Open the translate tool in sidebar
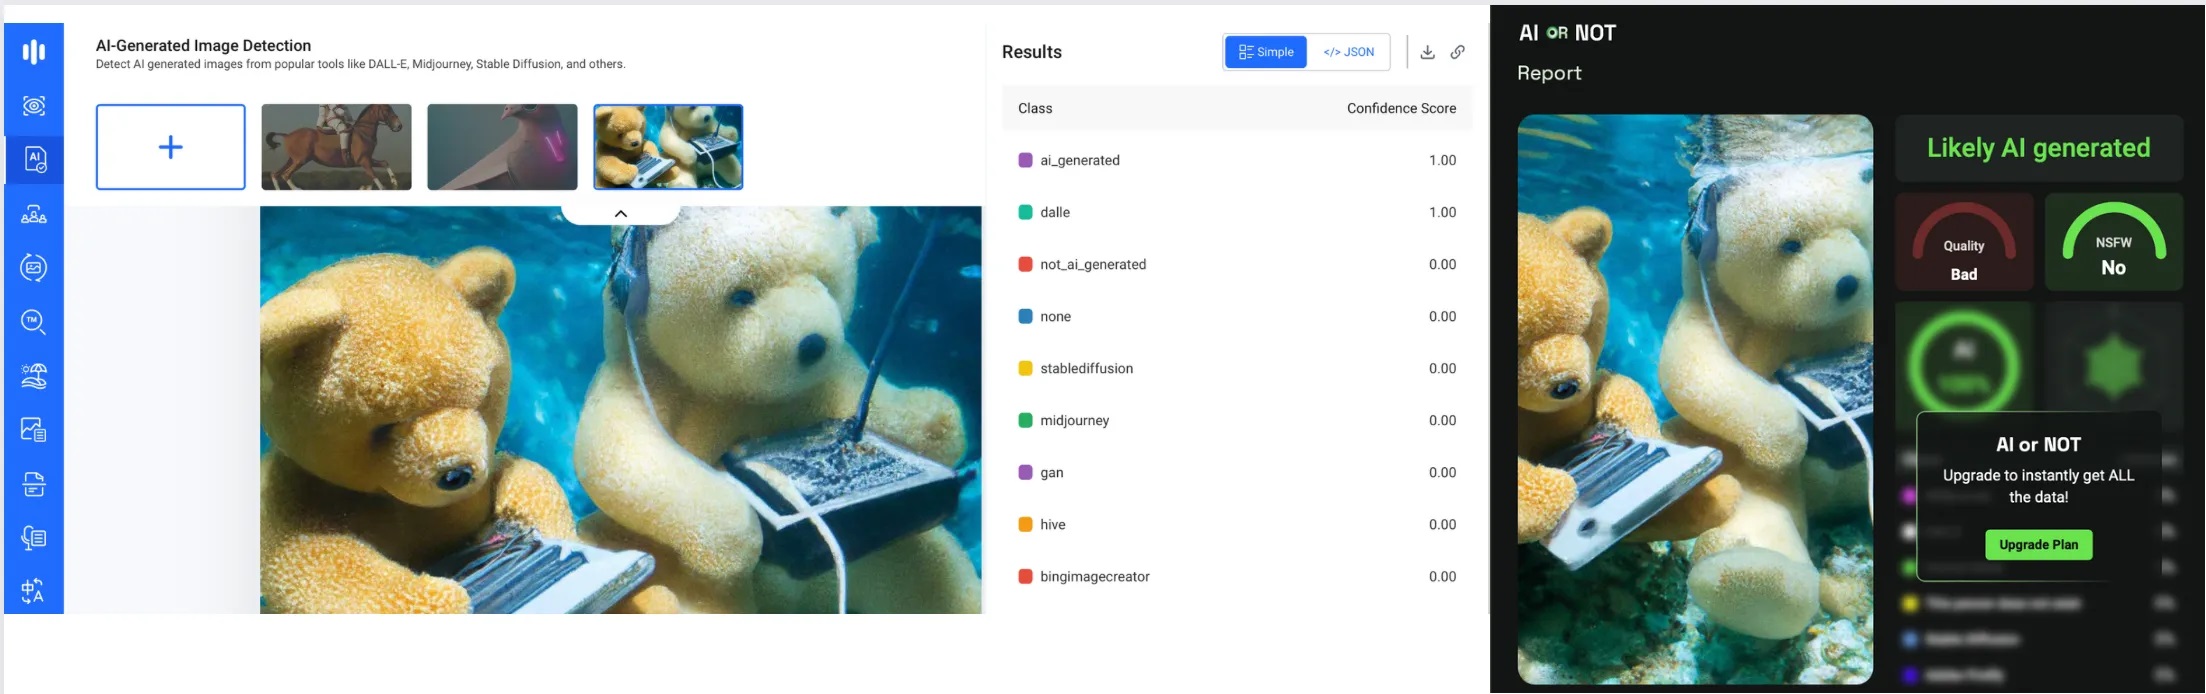This screenshot has width=2206, height=694. coord(34,591)
